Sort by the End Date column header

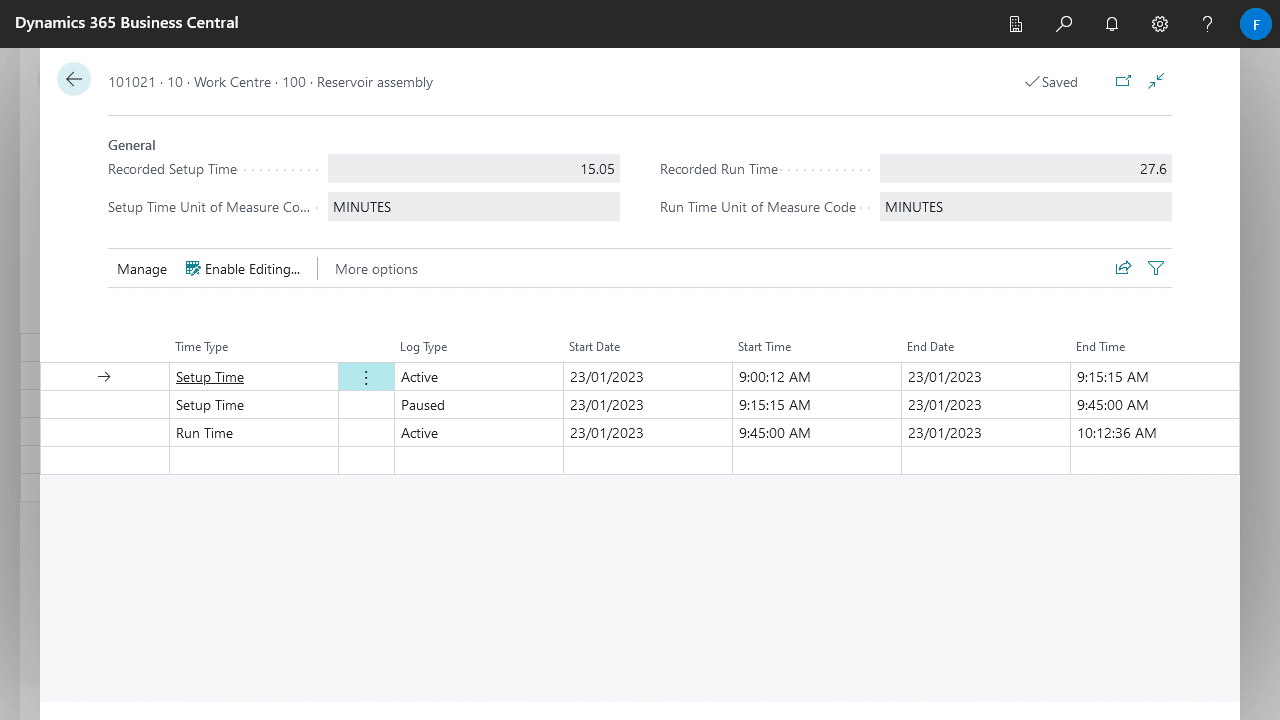click(x=931, y=347)
